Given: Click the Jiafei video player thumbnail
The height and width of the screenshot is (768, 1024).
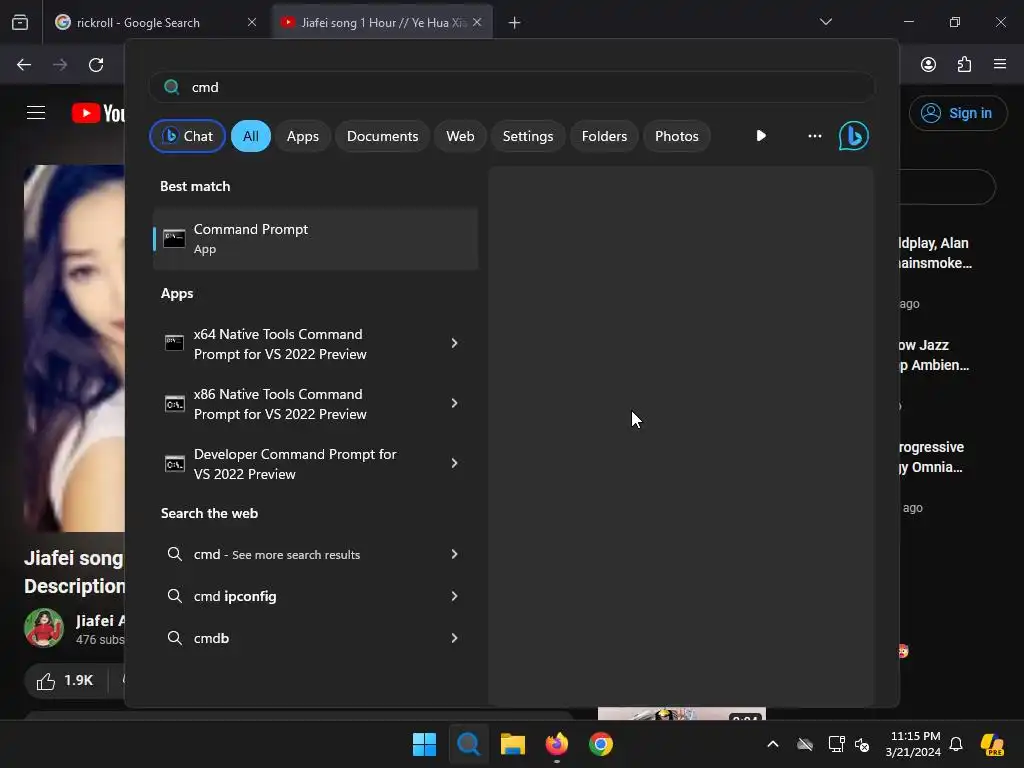Looking at the screenshot, I should click(74, 348).
